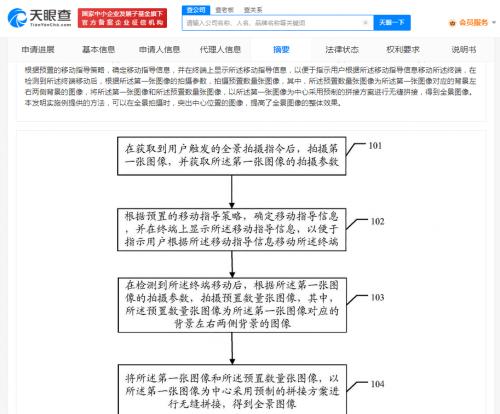Expand the 会员服务 dropdown arrow
Viewport: 500px width, 414px height.
(494, 23)
